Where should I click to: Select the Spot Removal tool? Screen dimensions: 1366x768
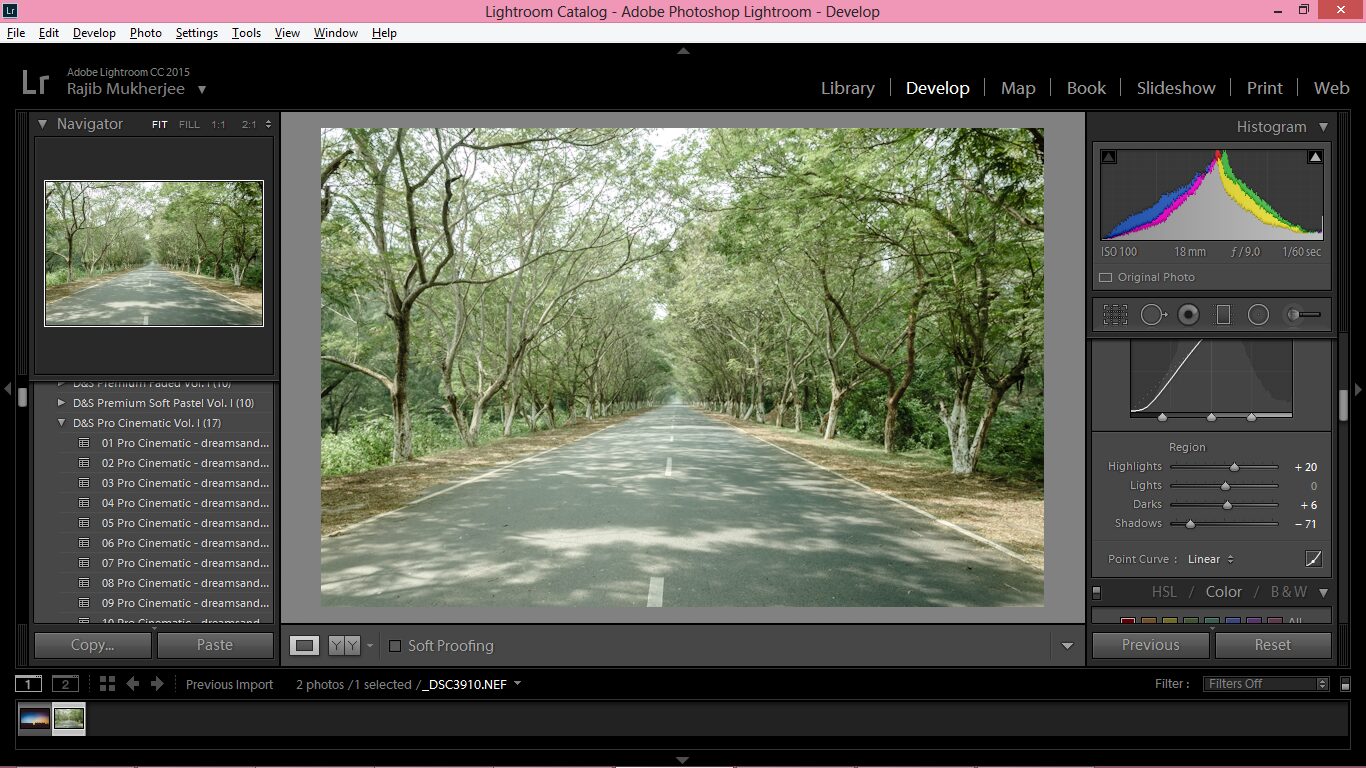pyautogui.click(x=1153, y=315)
